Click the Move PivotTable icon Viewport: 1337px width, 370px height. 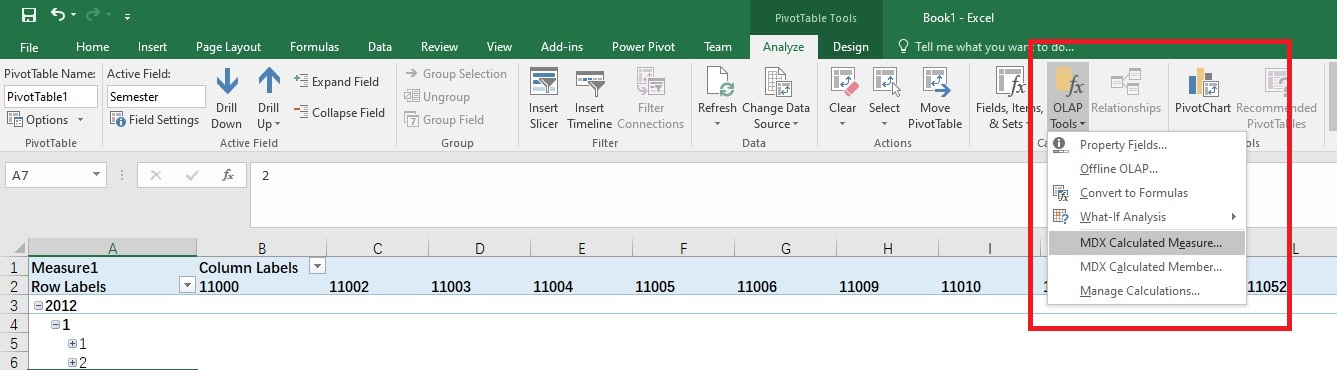(935, 83)
